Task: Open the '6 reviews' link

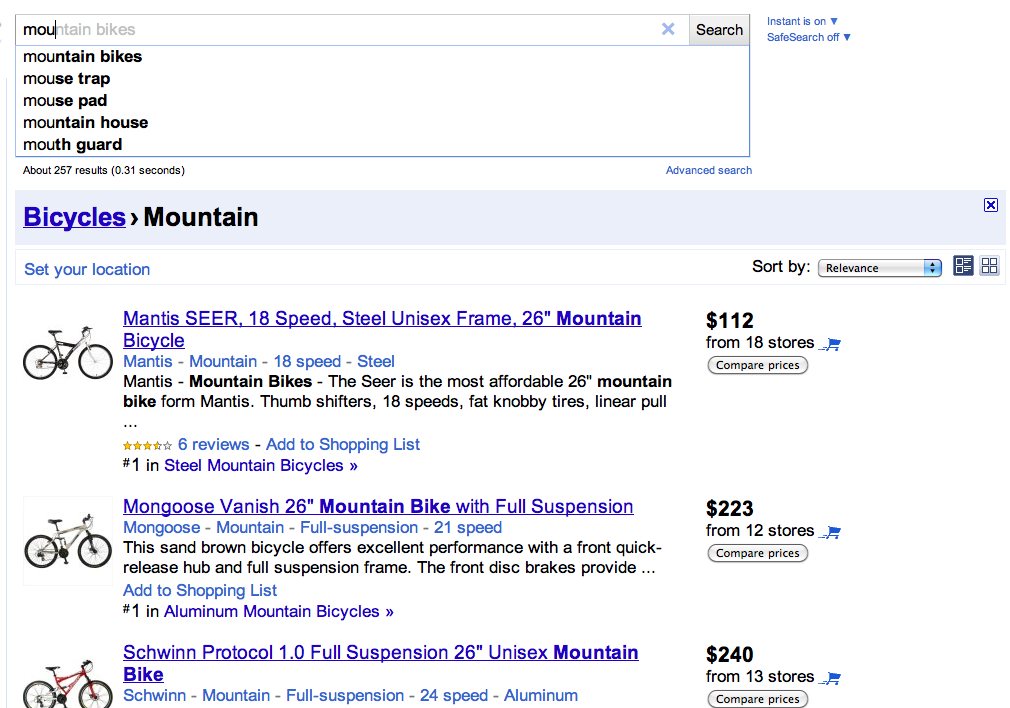Action: tap(213, 445)
